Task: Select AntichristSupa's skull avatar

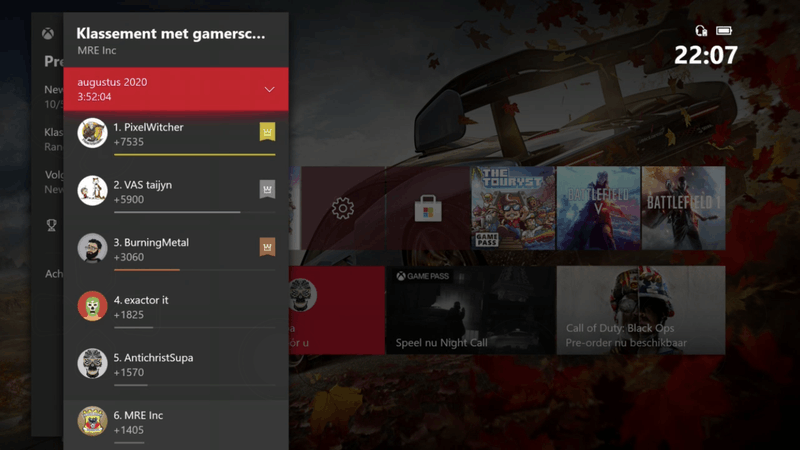Action: coord(92,363)
